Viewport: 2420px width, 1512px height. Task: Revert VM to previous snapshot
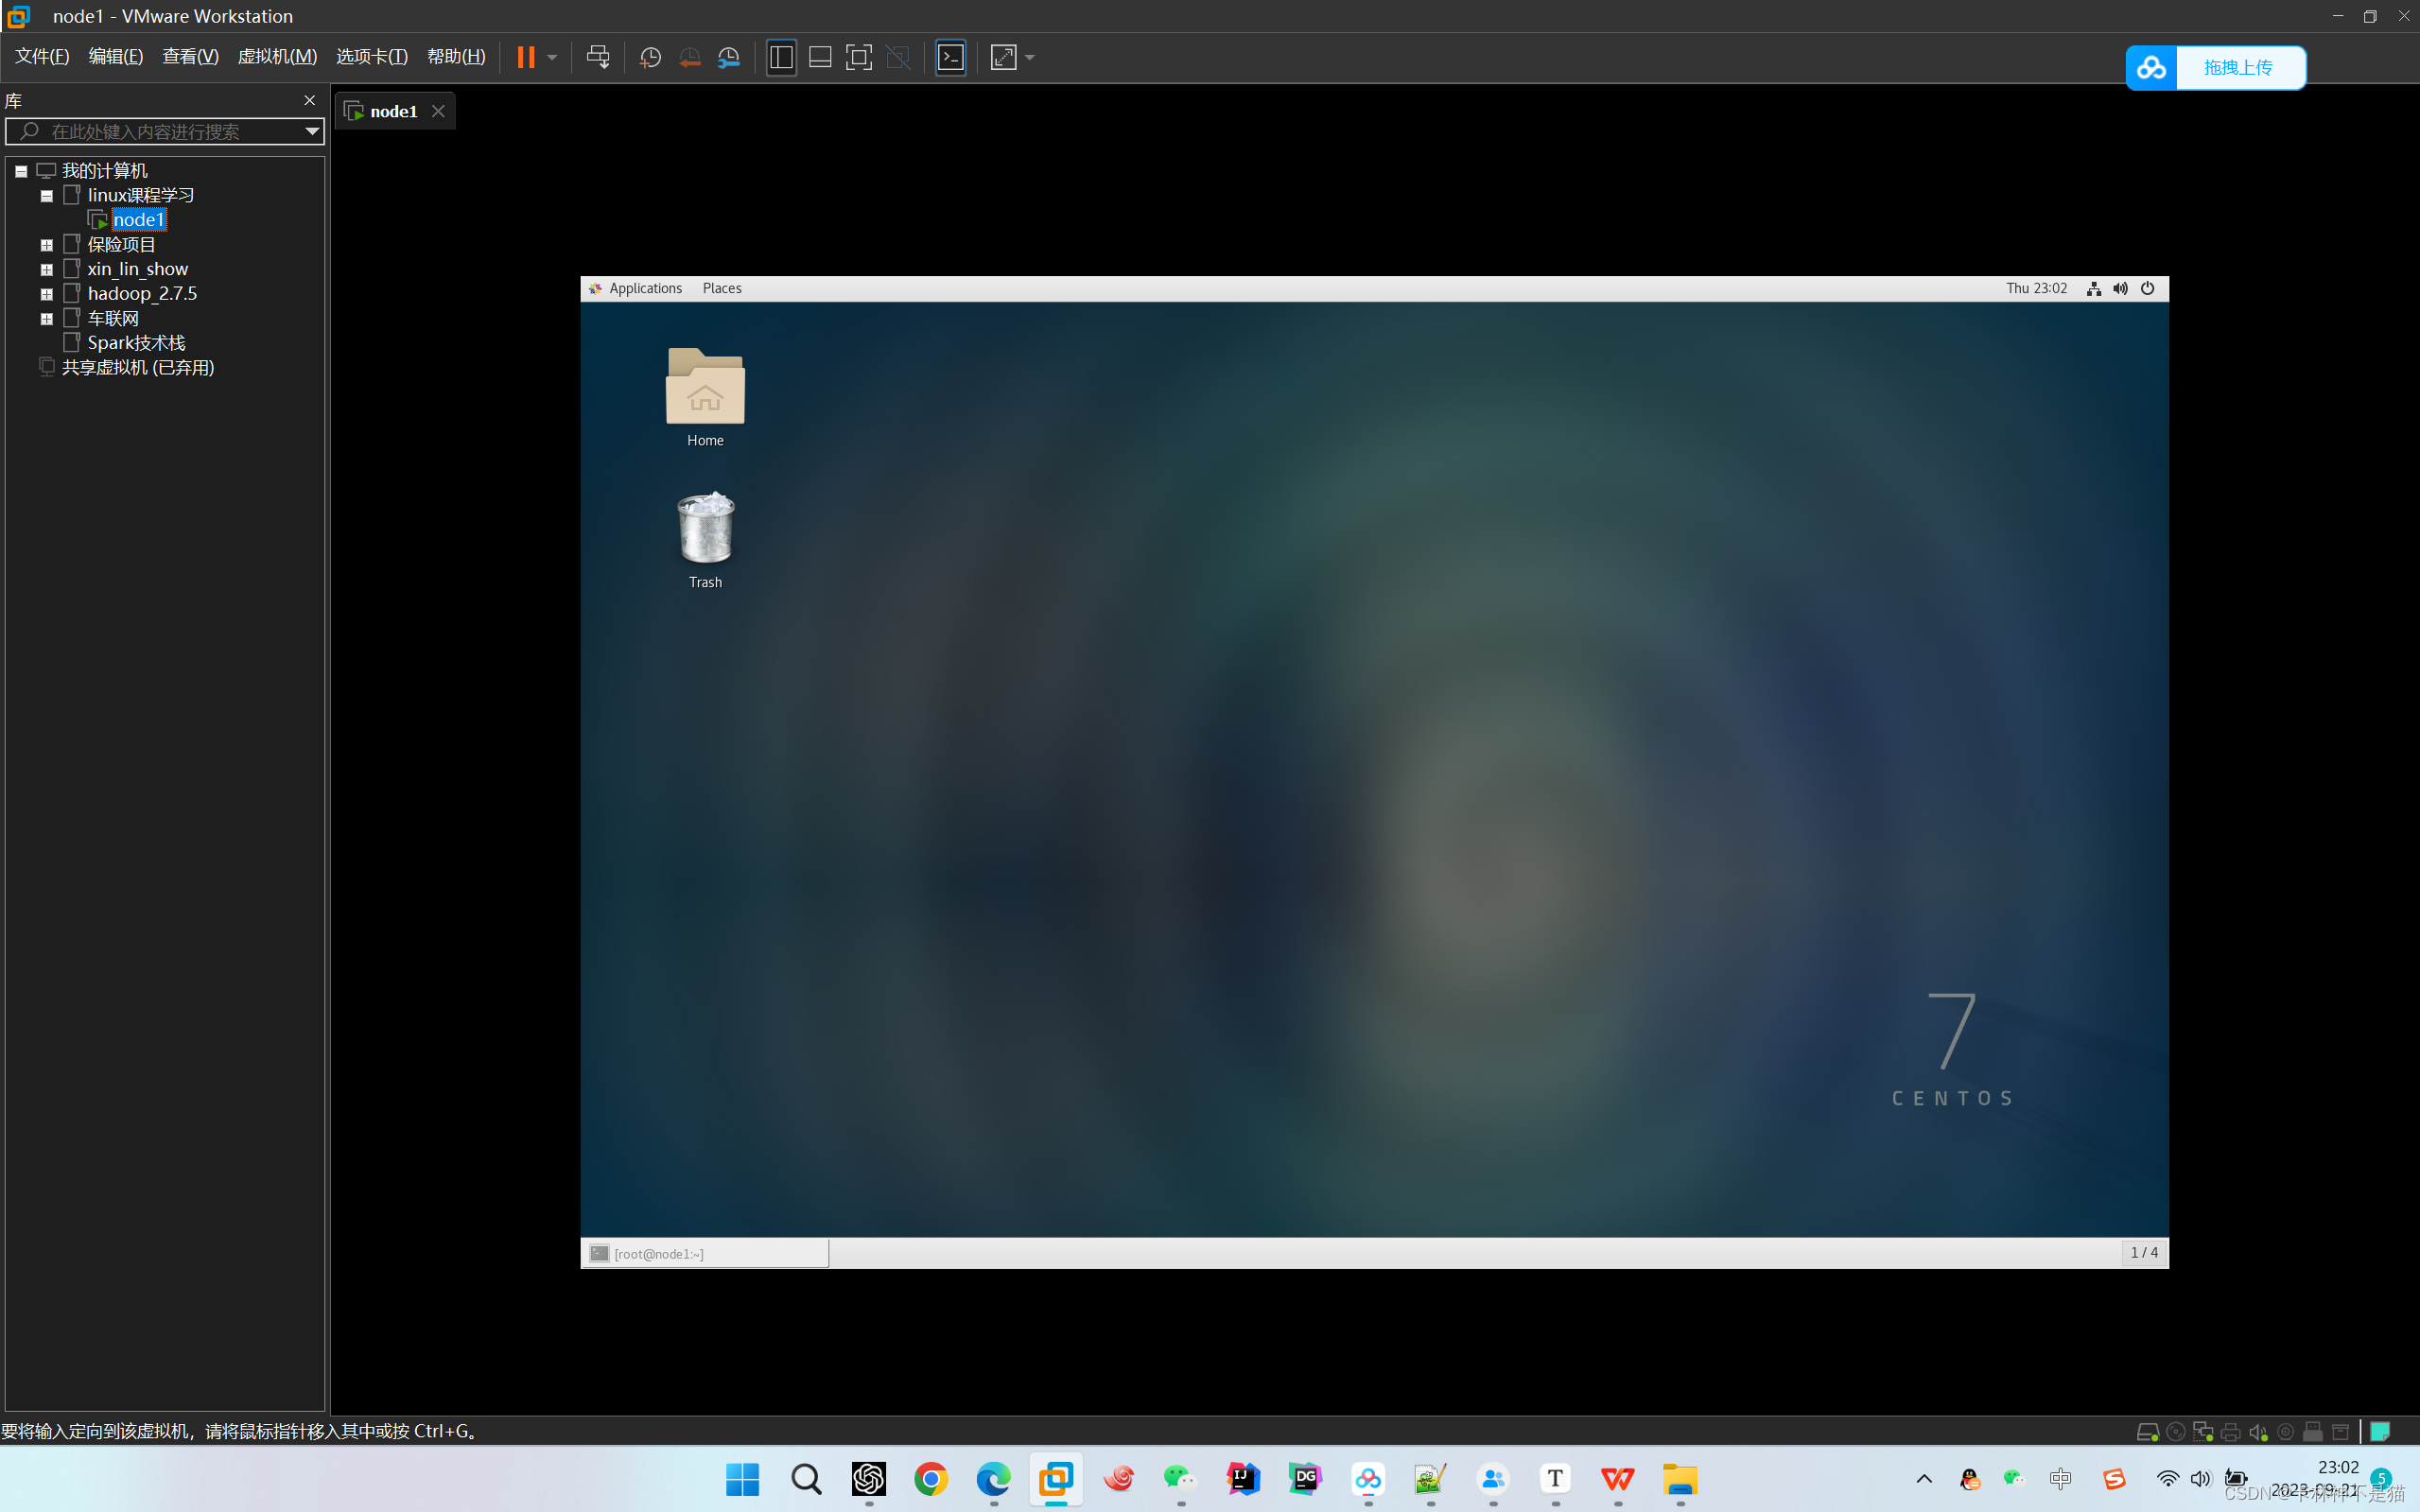[689, 57]
